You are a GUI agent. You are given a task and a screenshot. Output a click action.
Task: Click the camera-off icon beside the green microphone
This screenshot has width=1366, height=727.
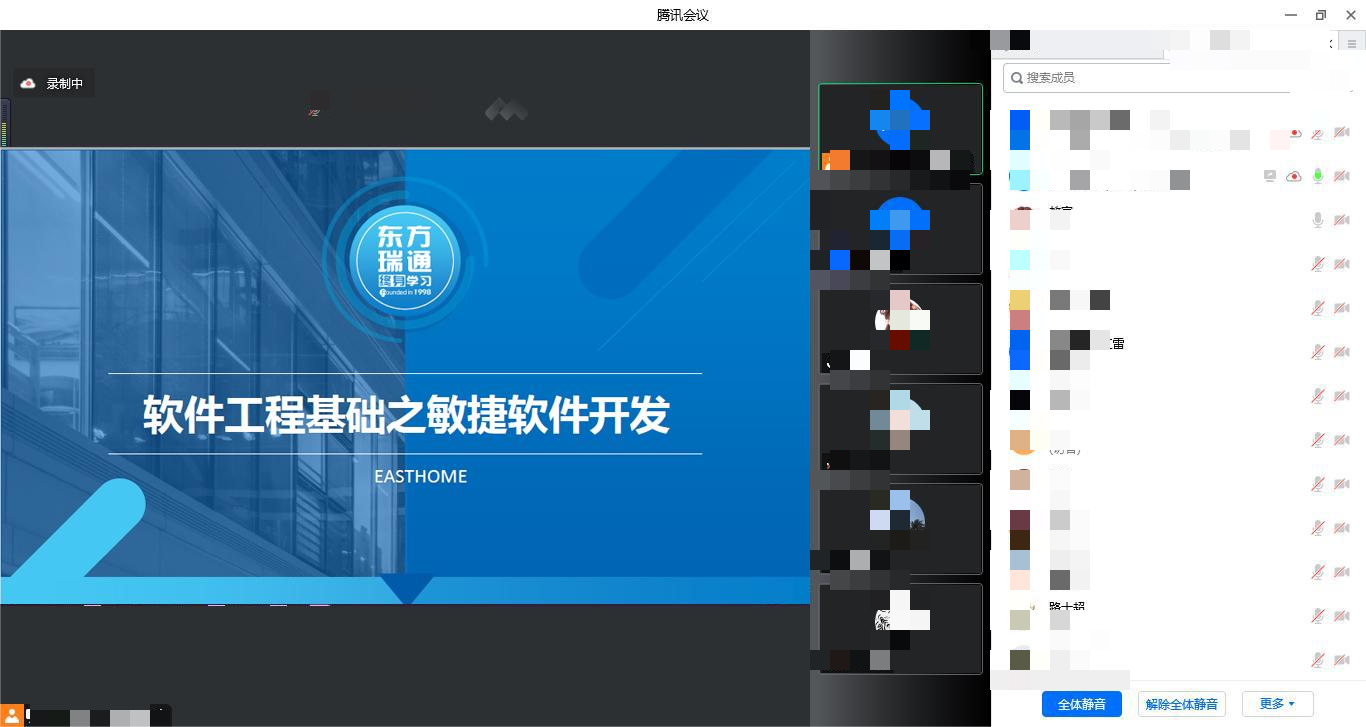tap(1342, 176)
